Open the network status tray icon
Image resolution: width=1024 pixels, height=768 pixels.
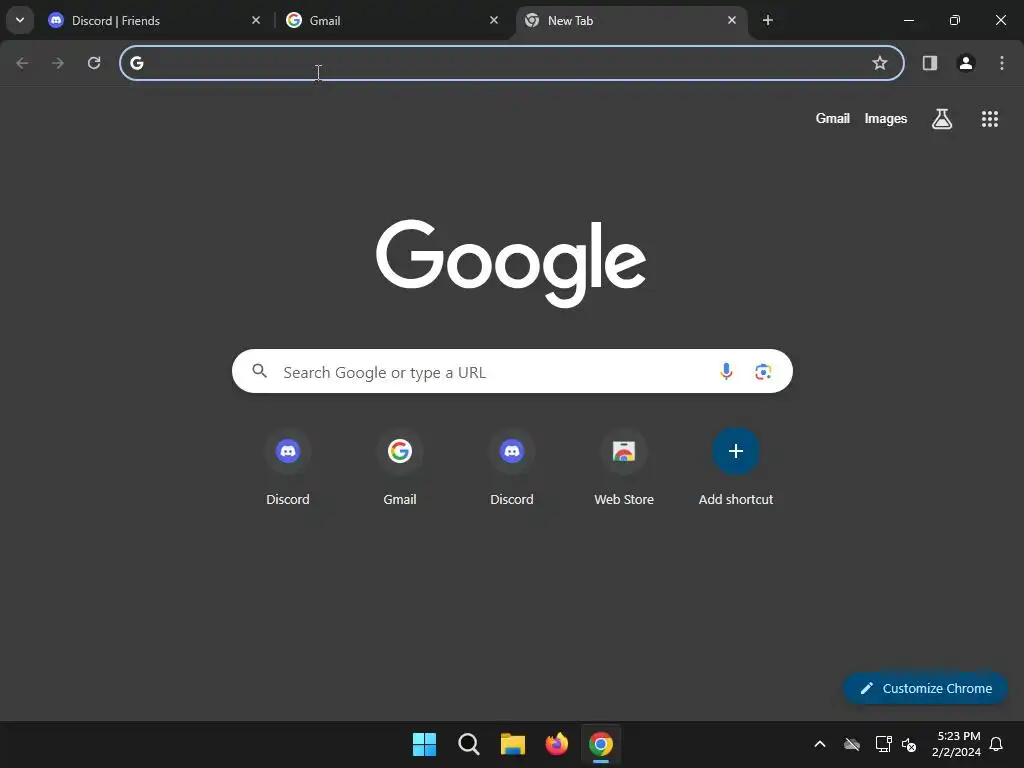tap(883, 744)
